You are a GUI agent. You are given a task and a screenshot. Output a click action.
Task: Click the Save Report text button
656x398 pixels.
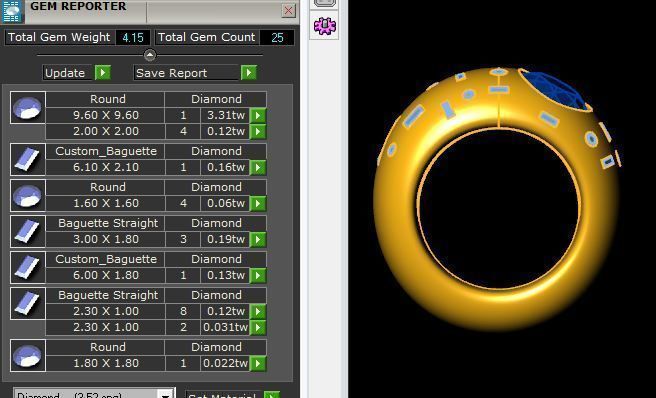point(187,73)
